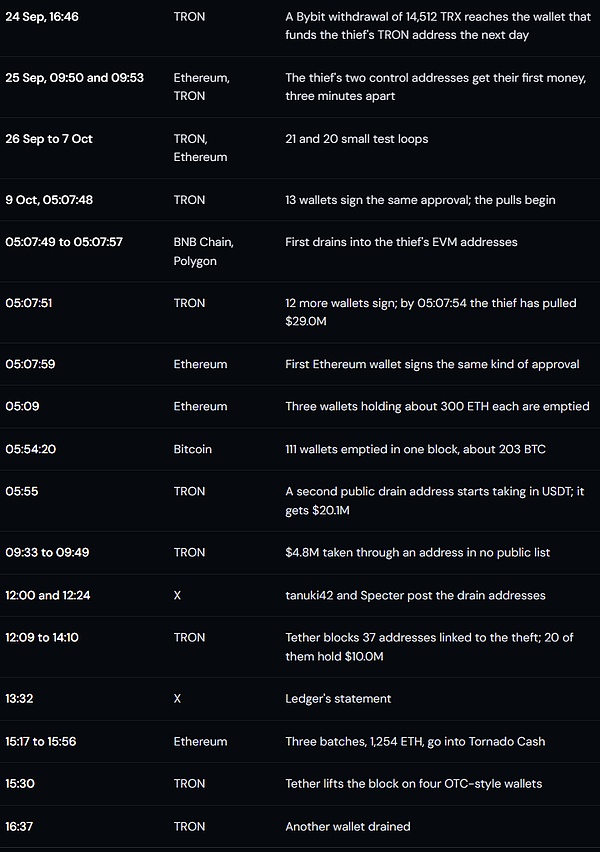Click the '25 Sep, 09:50 and 09:53' date entry

pos(74,78)
